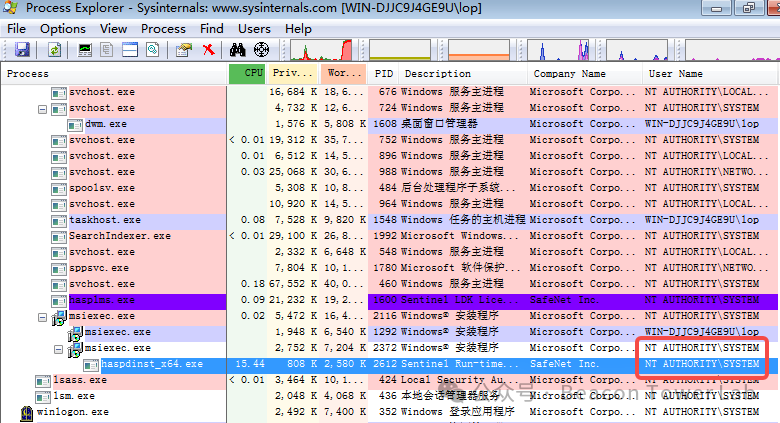
Task: Select the haspdinst_x64.exe process row
Action: [390, 365]
